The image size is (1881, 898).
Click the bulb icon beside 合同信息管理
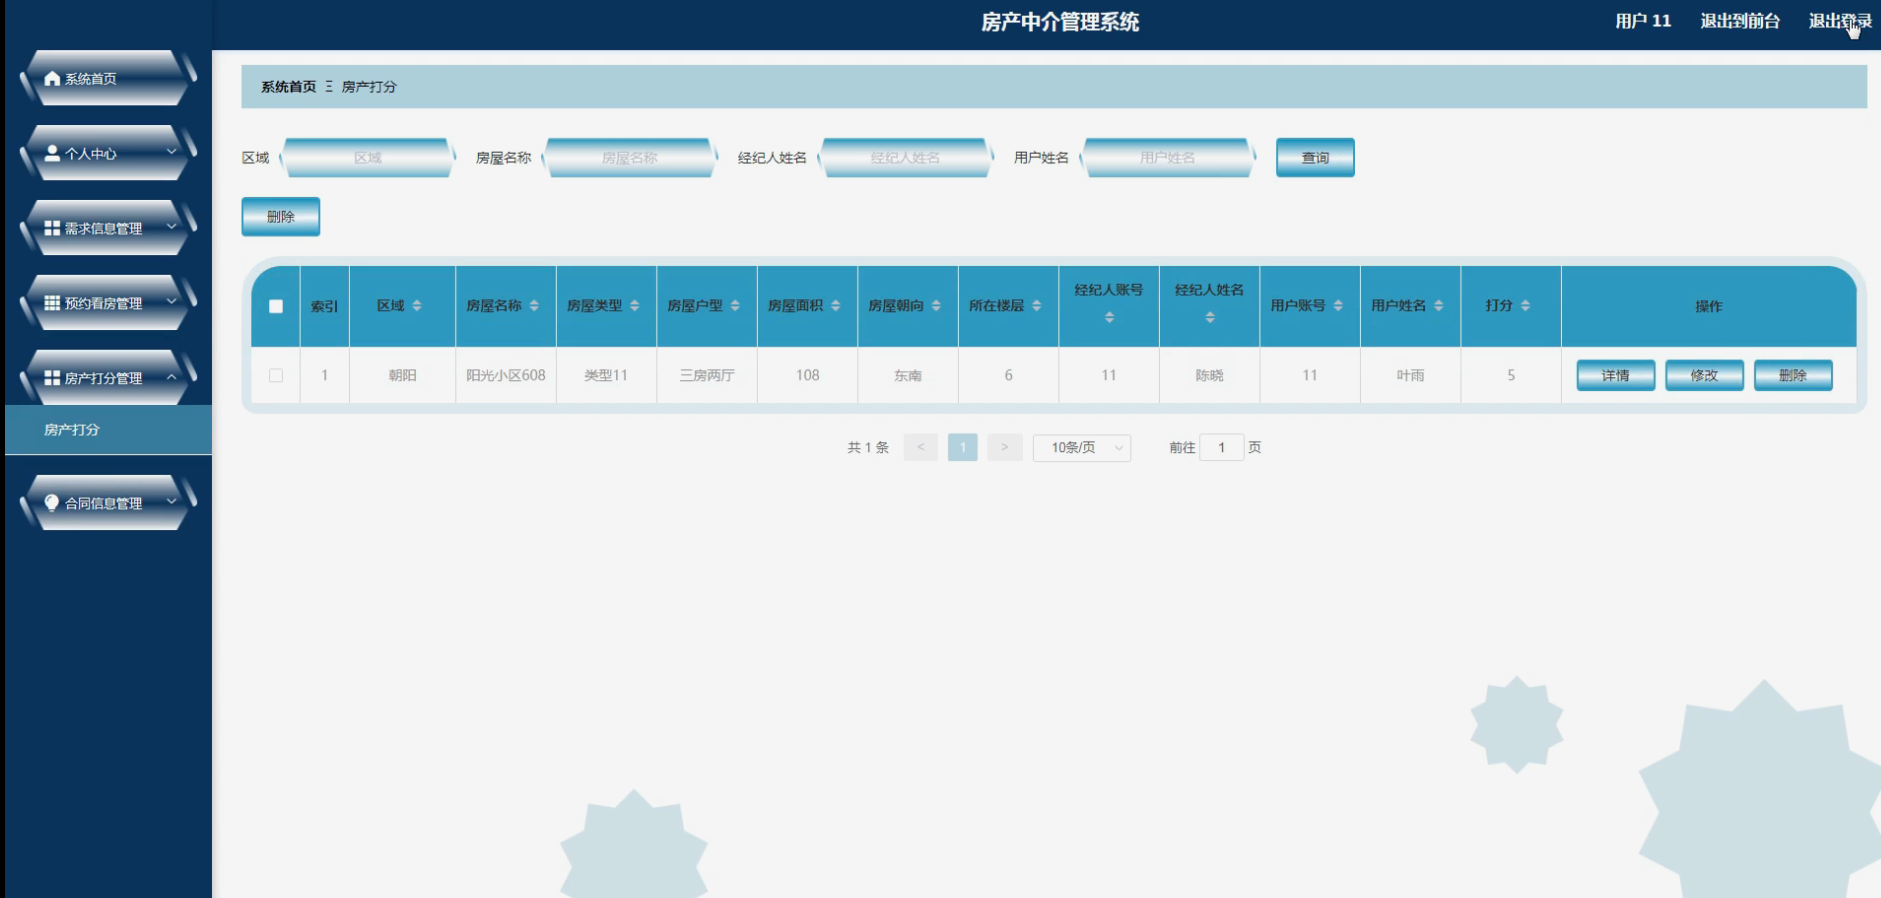pos(52,503)
